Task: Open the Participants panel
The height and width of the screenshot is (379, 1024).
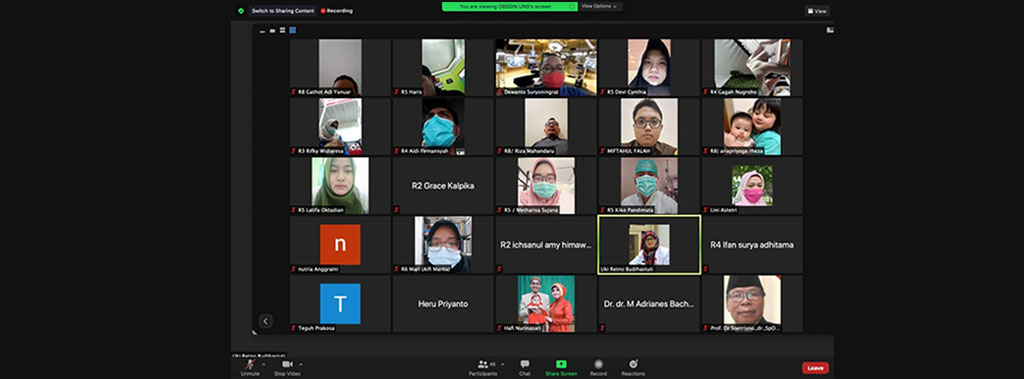Action: click(x=482, y=367)
